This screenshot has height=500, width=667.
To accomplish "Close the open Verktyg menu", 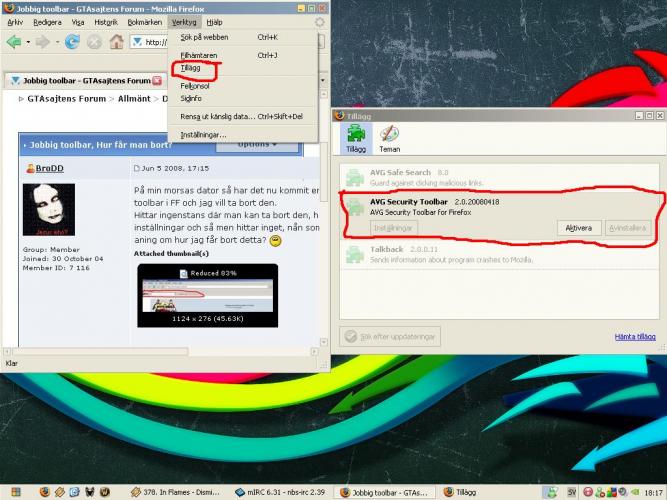I will (x=184, y=22).
